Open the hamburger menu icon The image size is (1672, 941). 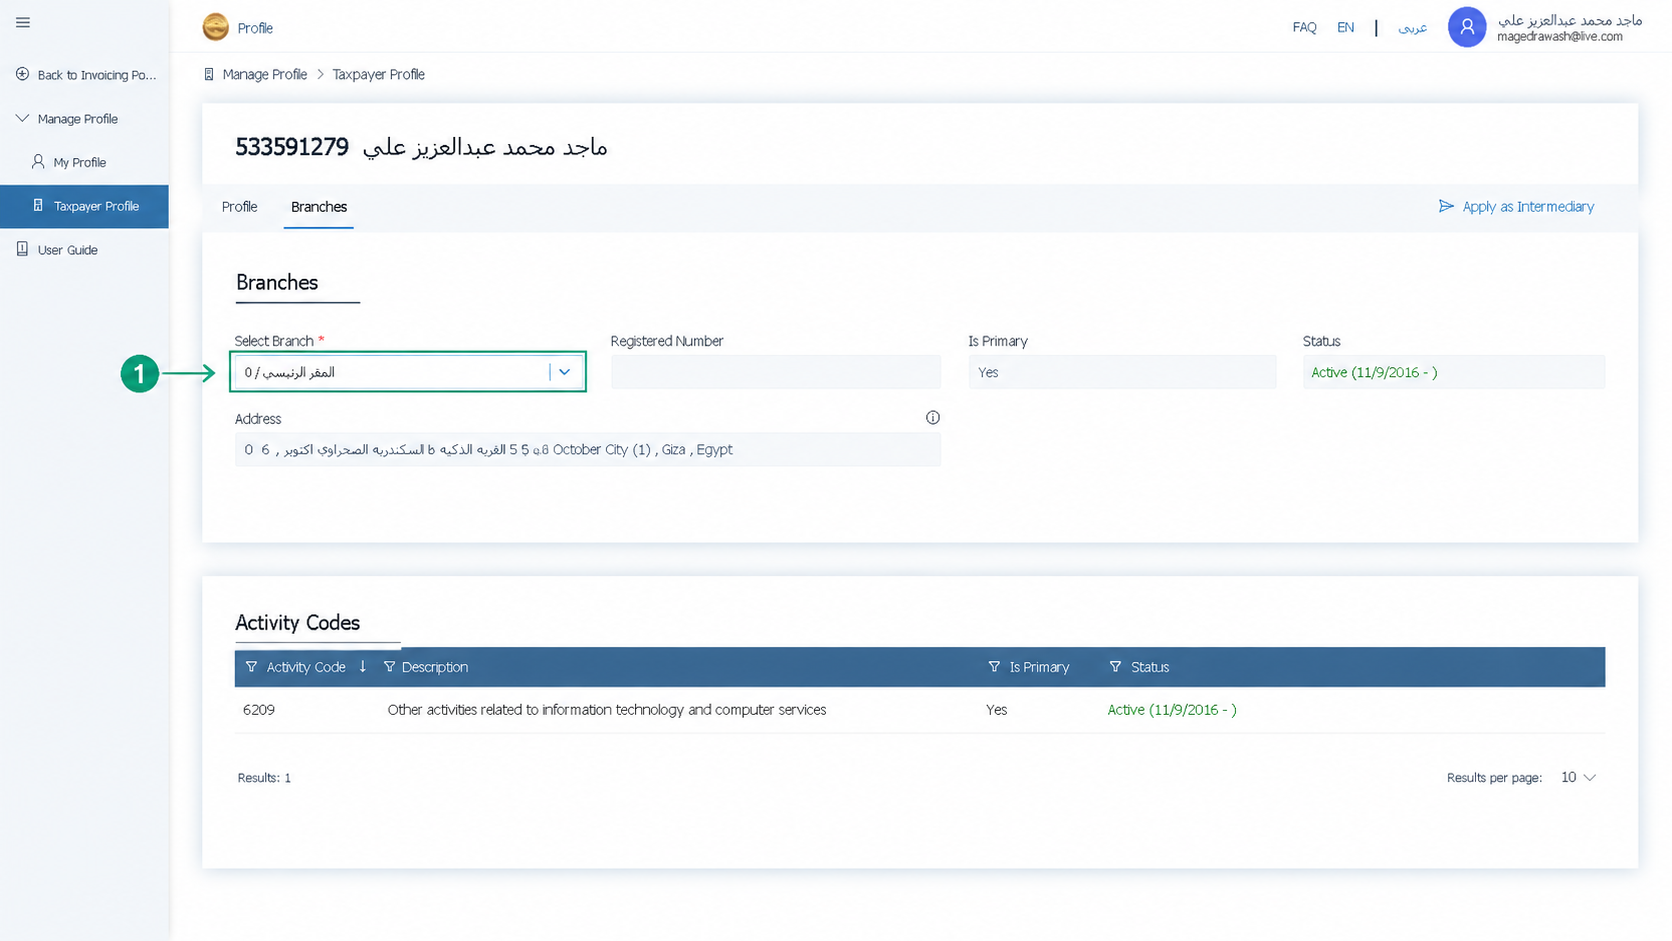pyautogui.click(x=23, y=22)
